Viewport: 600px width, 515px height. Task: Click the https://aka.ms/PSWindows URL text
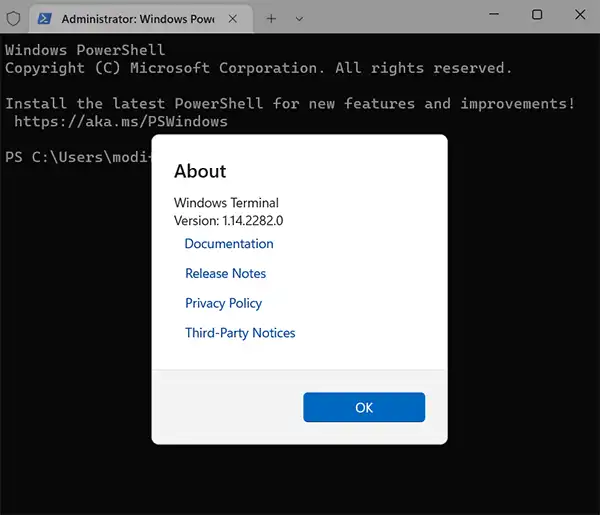pyautogui.click(x=121, y=122)
